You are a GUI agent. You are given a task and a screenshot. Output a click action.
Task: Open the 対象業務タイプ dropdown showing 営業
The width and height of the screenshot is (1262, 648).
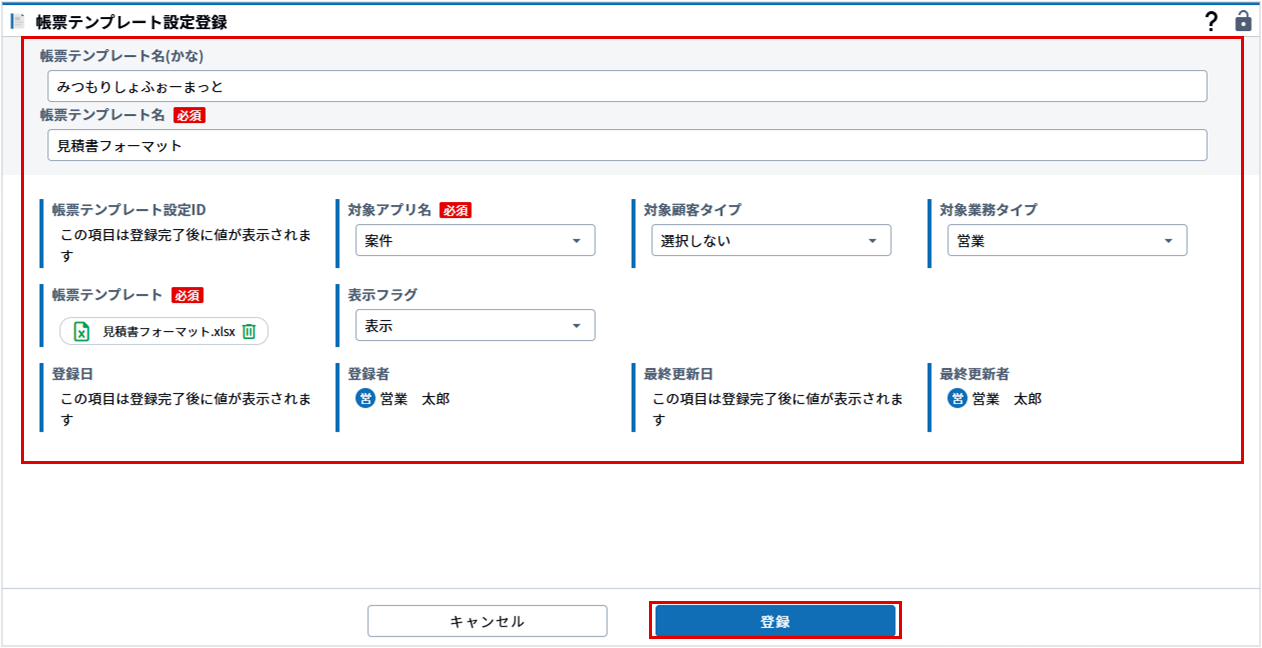tap(1067, 241)
